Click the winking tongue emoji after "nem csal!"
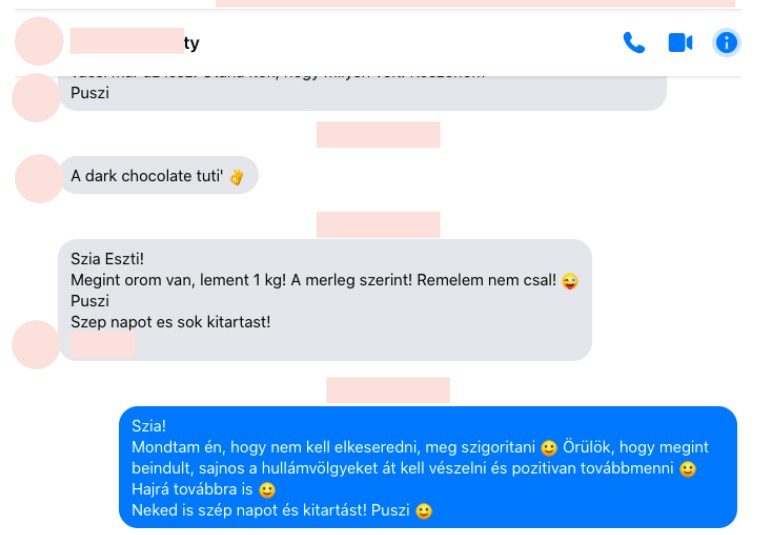The width and height of the screenshot is (781, 535). 570,281
